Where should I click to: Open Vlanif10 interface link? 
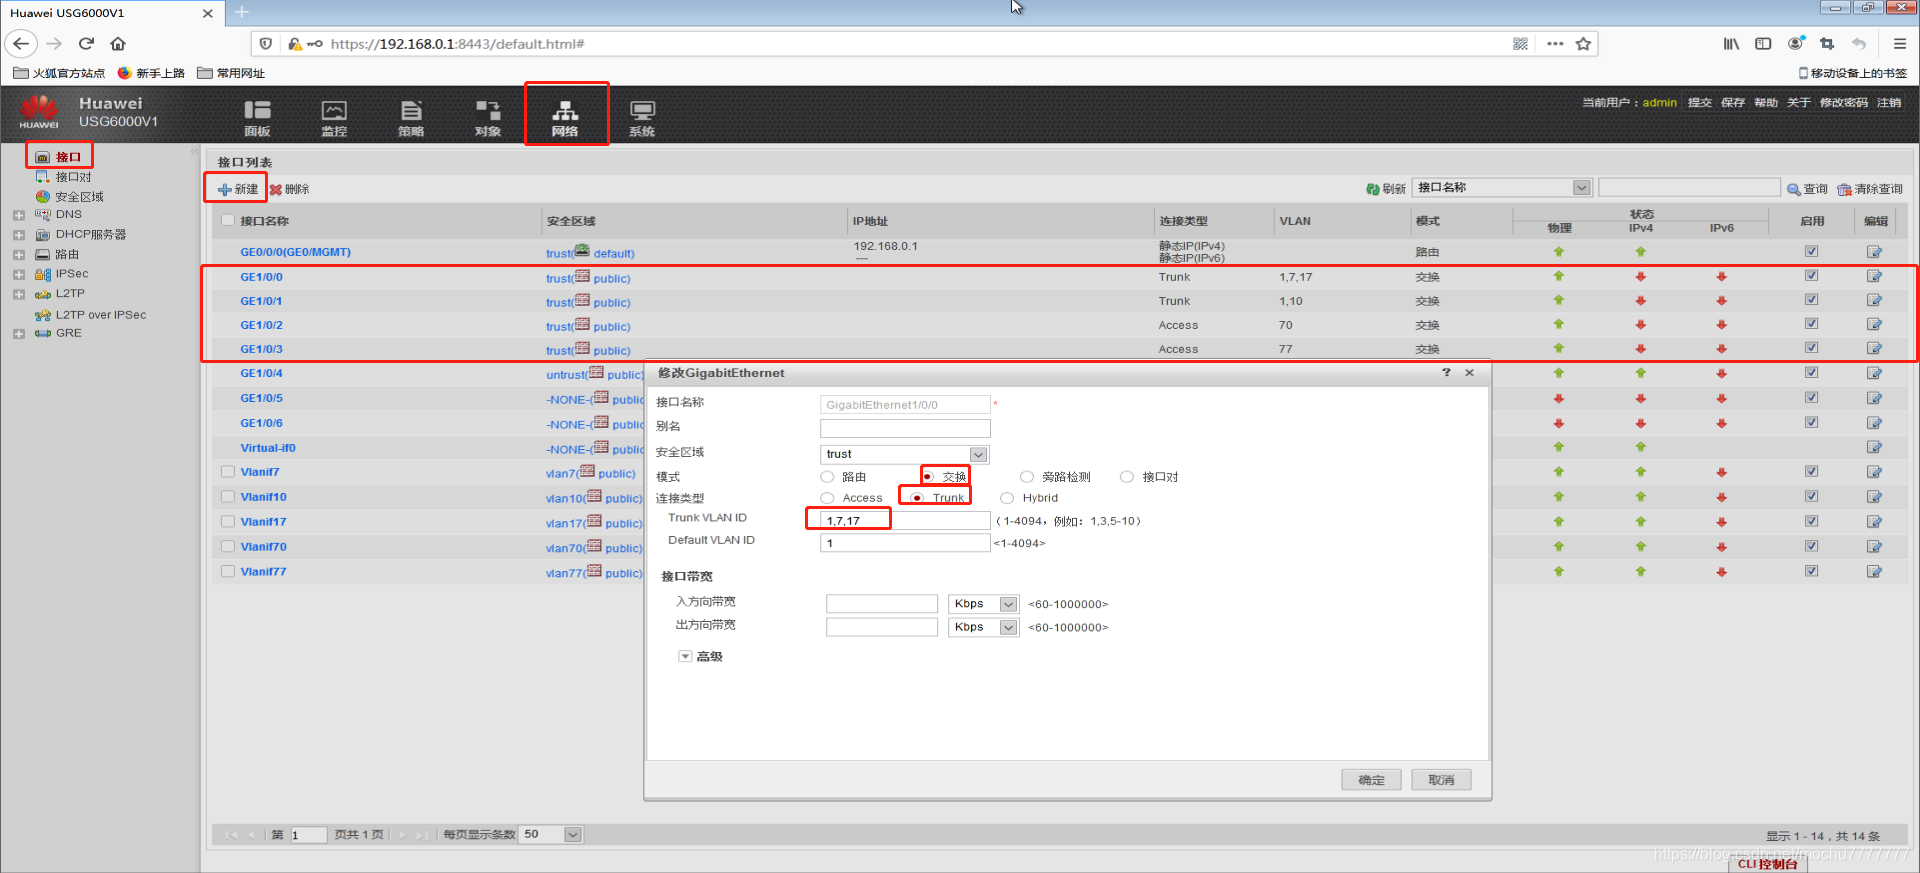(x=263, y=497)
